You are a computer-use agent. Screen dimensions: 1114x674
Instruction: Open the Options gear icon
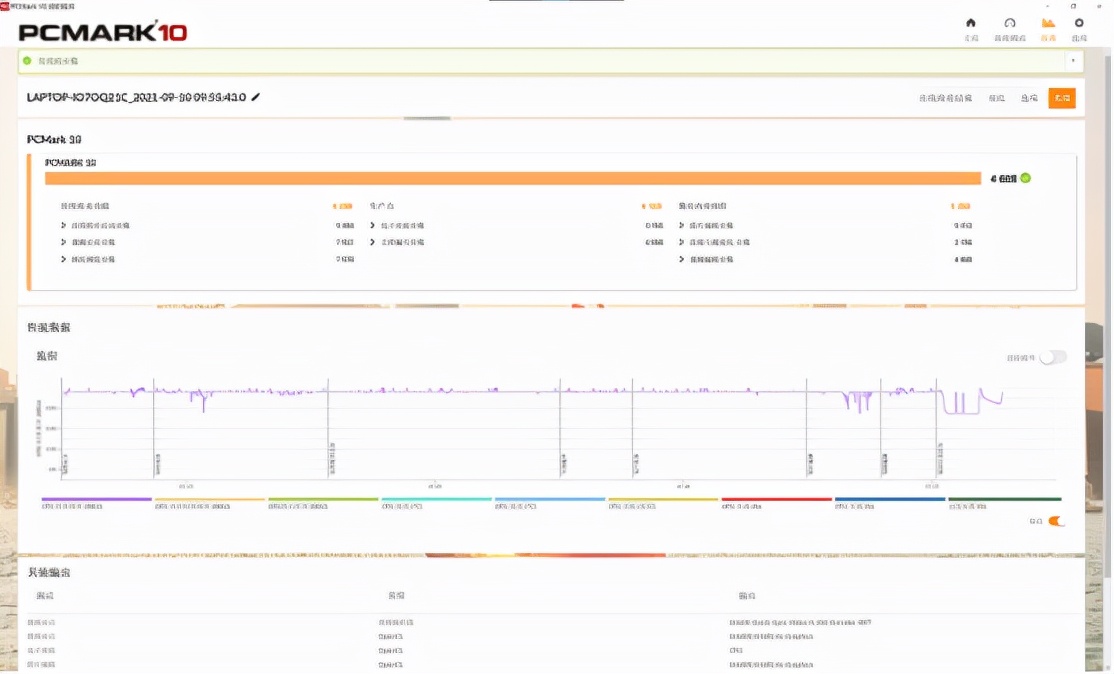1078,23
